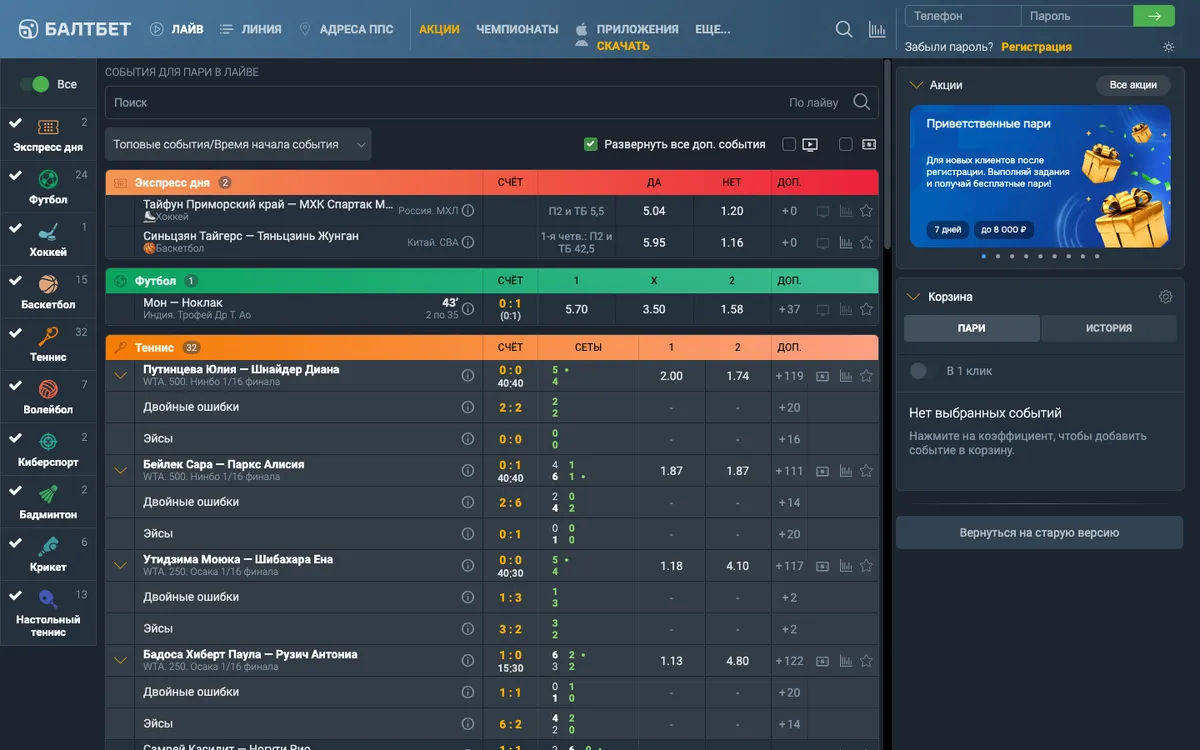The image size is (1200, 750).
Task: Check the video broadcast filter checkbox
Action: coord(789,144)
